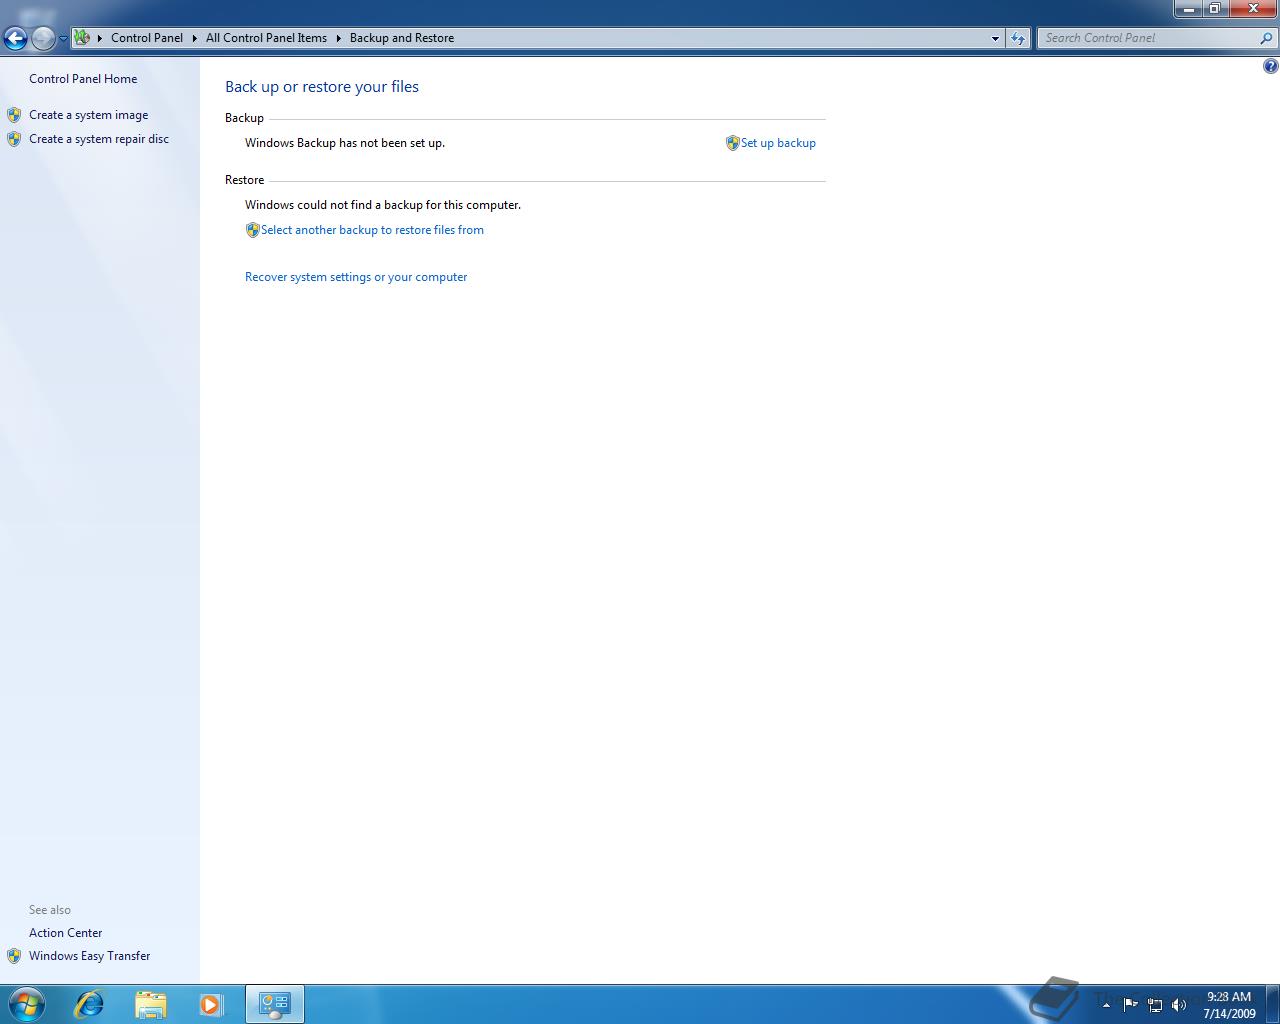Screen dimensions: 1280x1024
Task: Open Action Center under See also
Action: pos(65,933)
